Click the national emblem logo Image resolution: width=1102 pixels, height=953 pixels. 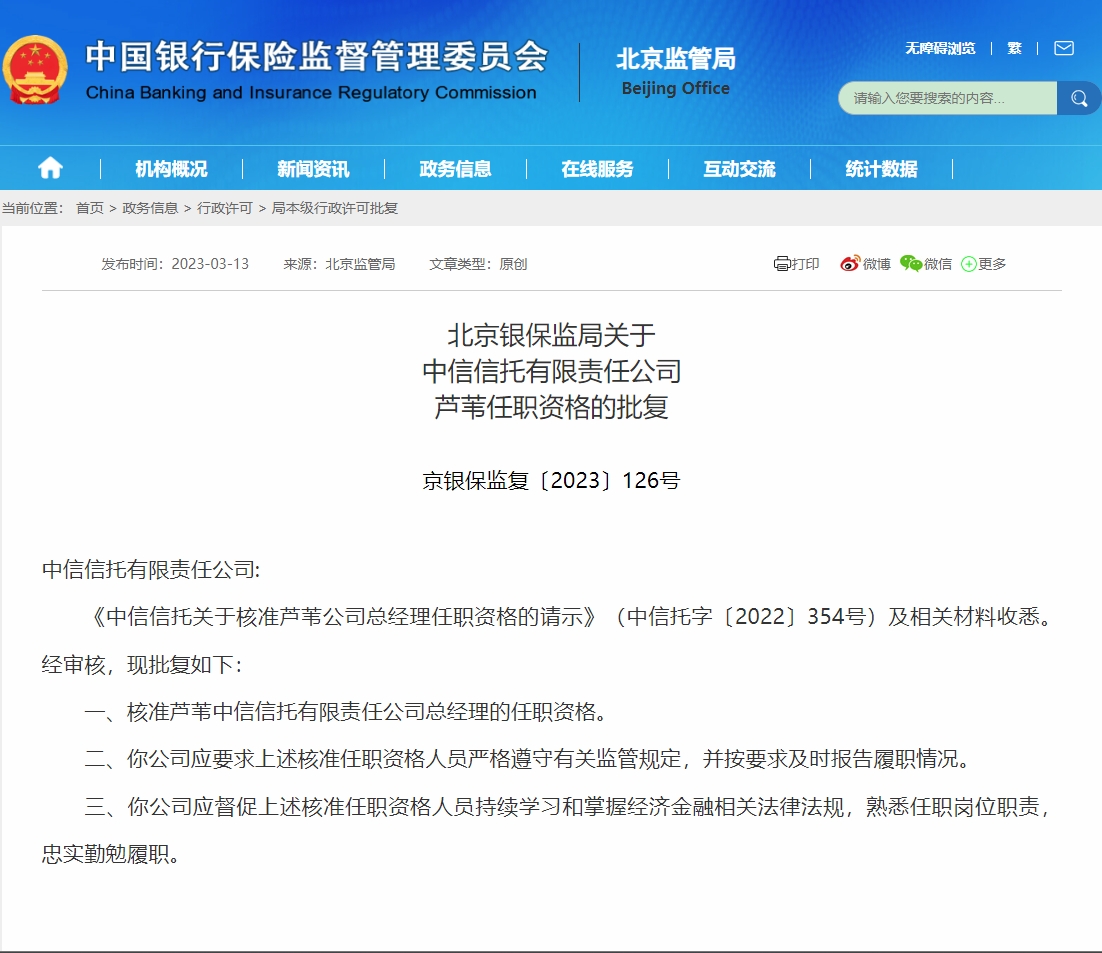[35, 69]
